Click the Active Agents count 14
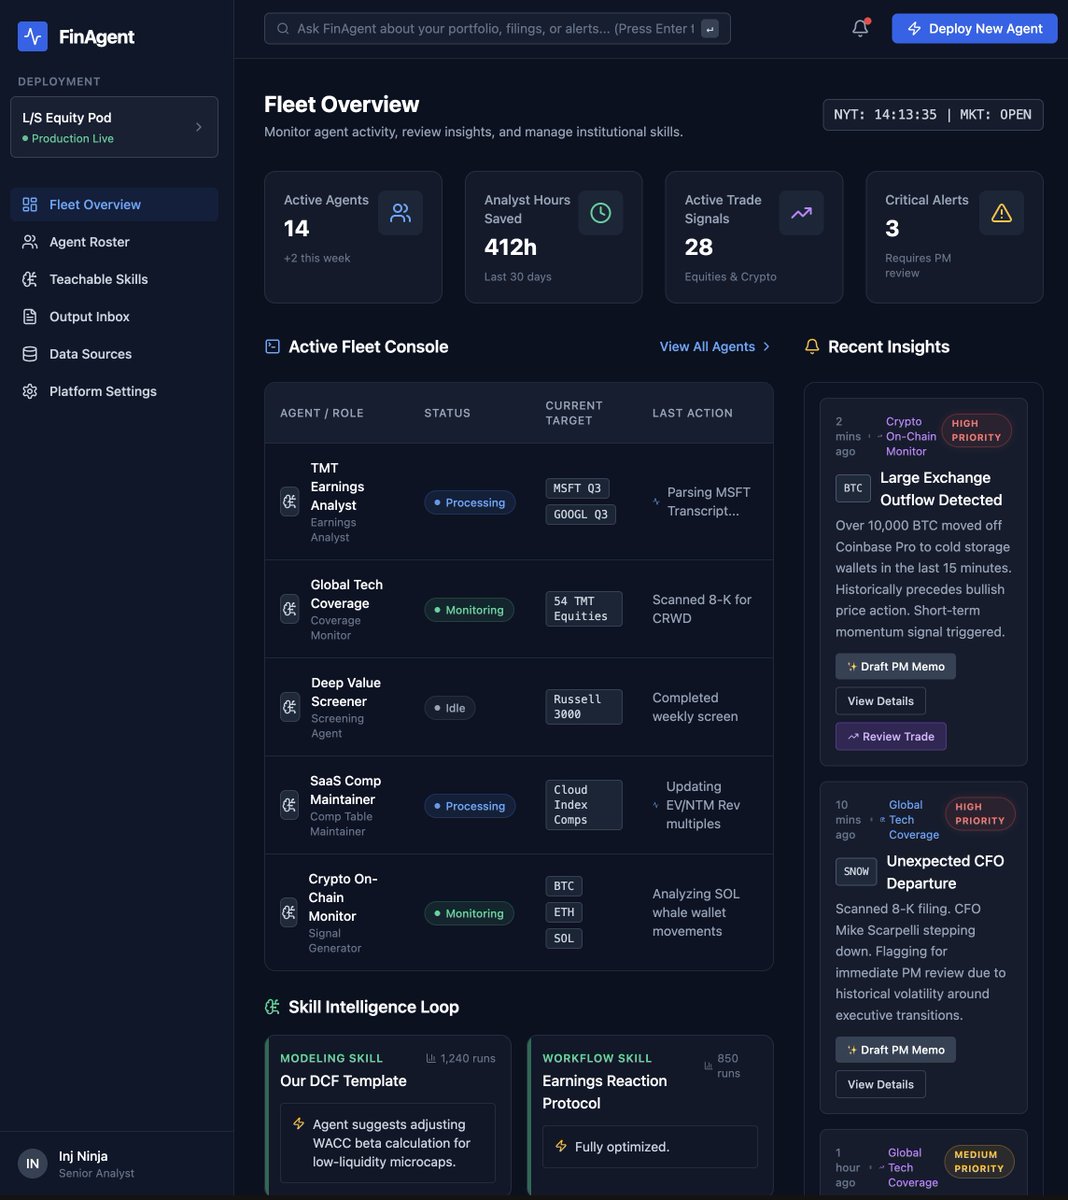Viewport: 1068px width, 1200px height. (296, 228)
